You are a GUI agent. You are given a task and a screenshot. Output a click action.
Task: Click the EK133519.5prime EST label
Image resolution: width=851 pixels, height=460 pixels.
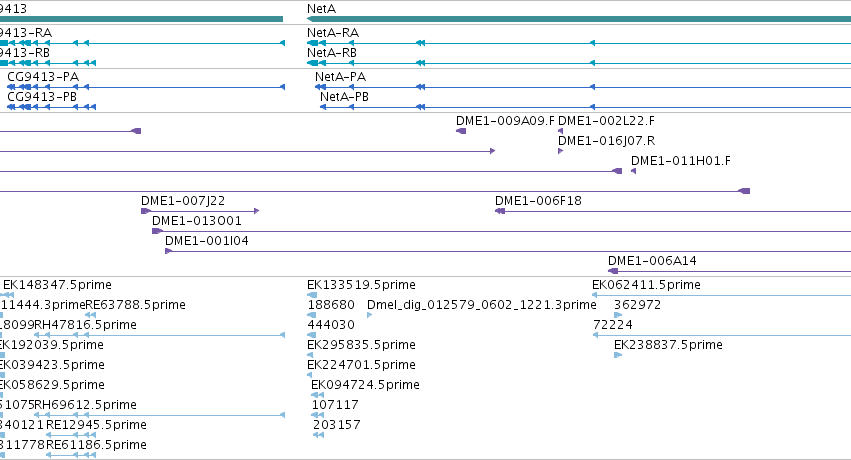coord(361,285)
